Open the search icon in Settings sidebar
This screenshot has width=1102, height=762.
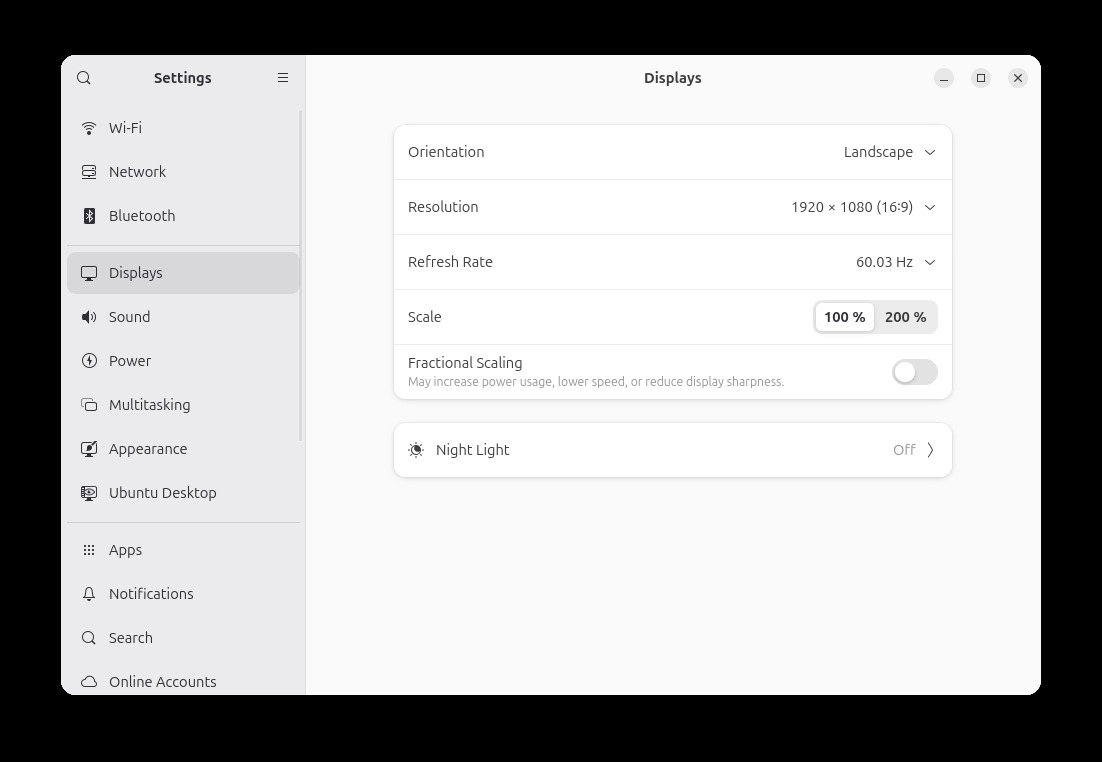coord(84,78)
